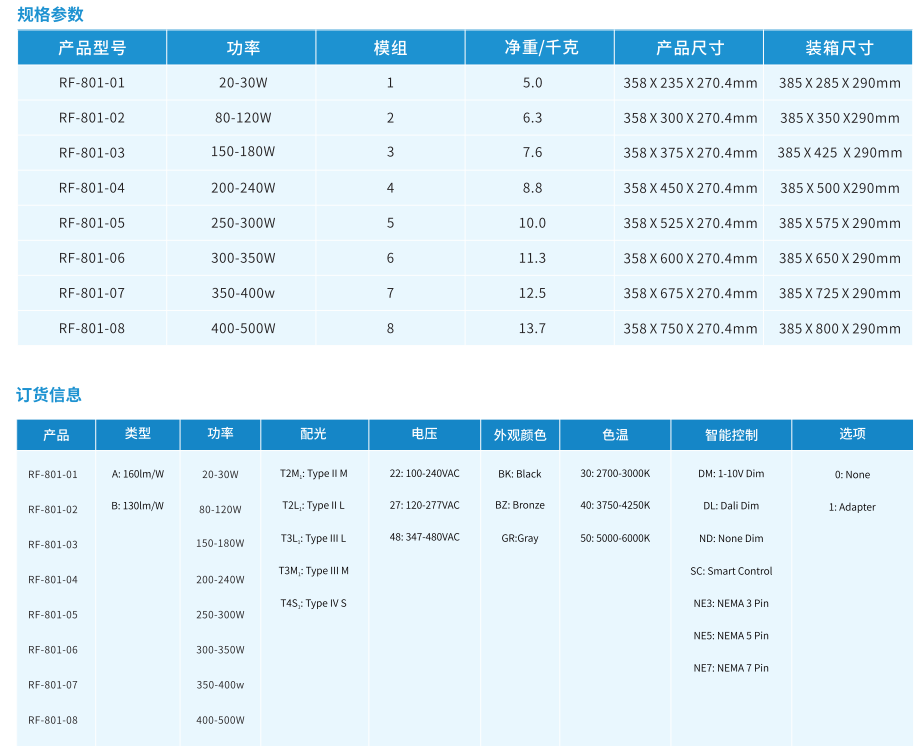Viewport: 924px width, 746px height.
Task: Select light distribution T2M: Type II M
Action: (x=314, y=474)
